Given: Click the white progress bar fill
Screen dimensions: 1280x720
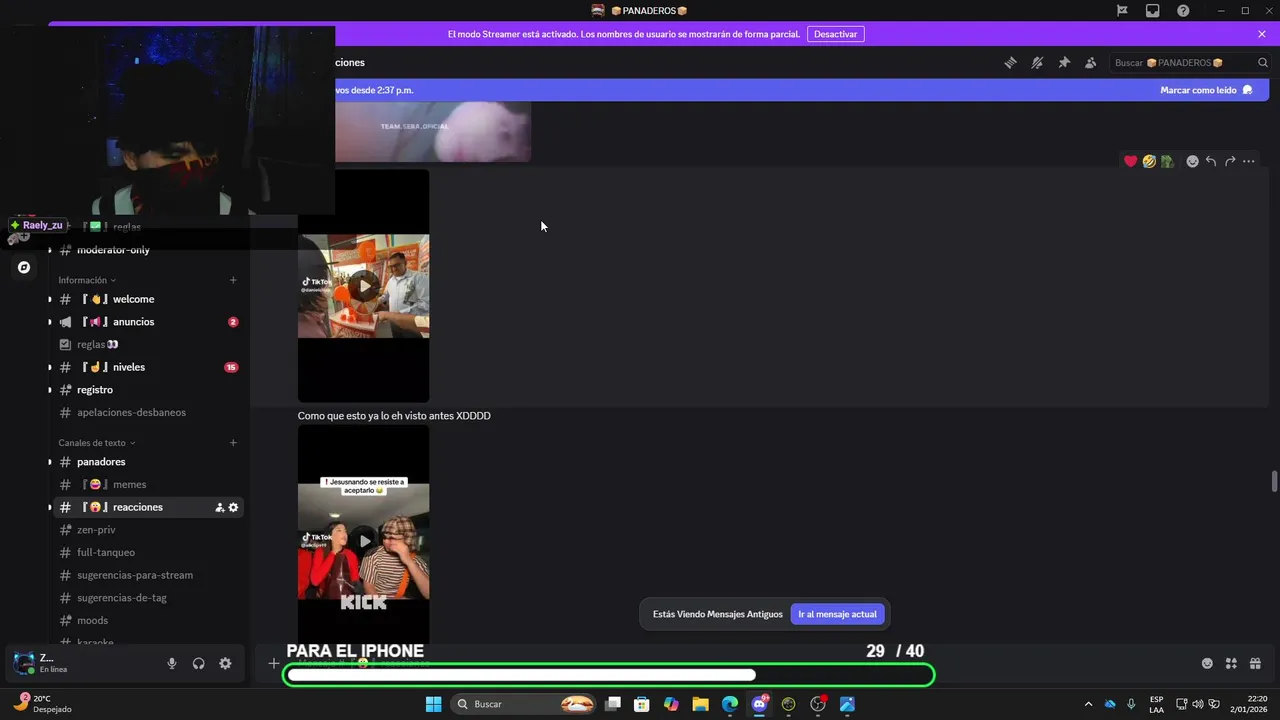Looking at the screenshot, I should [x=521, y=675].
